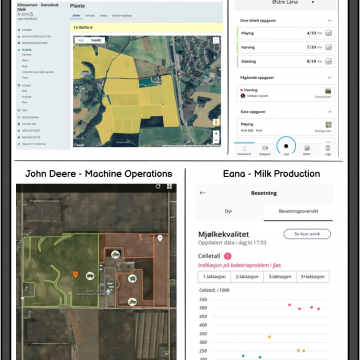Open the Besetningsoversikt tab
360x360 pixels.
[298, 211]
